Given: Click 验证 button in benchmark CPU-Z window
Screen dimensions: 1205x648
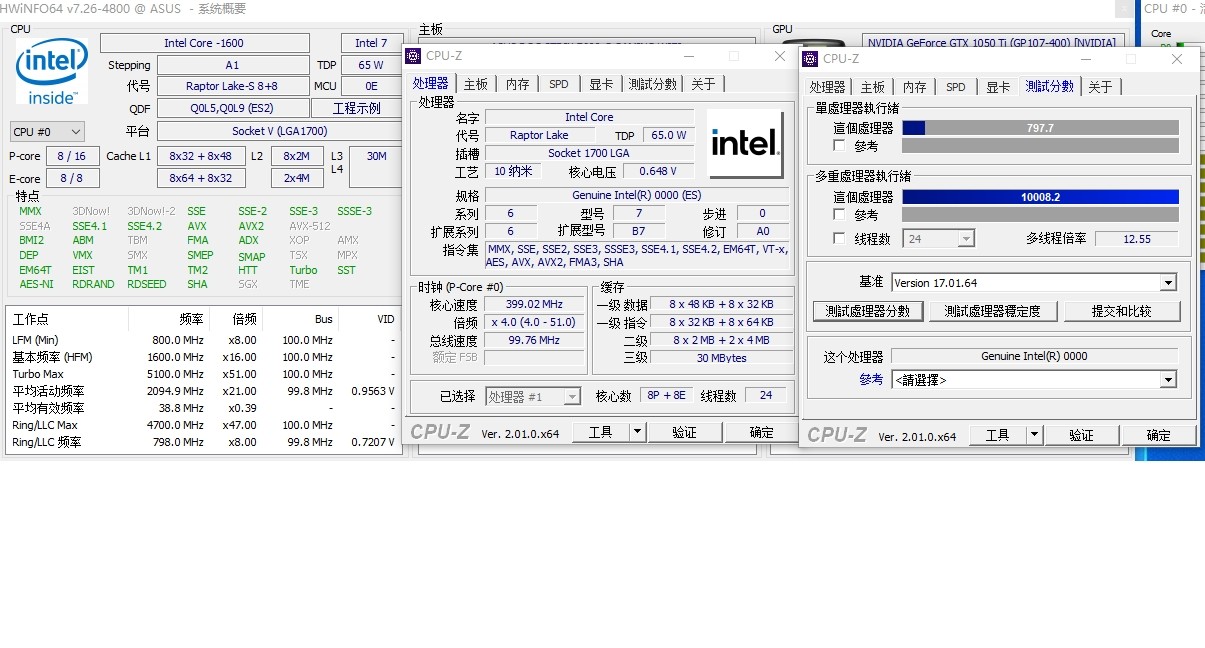Looking at the screenshot, I should pos(1081,435).
